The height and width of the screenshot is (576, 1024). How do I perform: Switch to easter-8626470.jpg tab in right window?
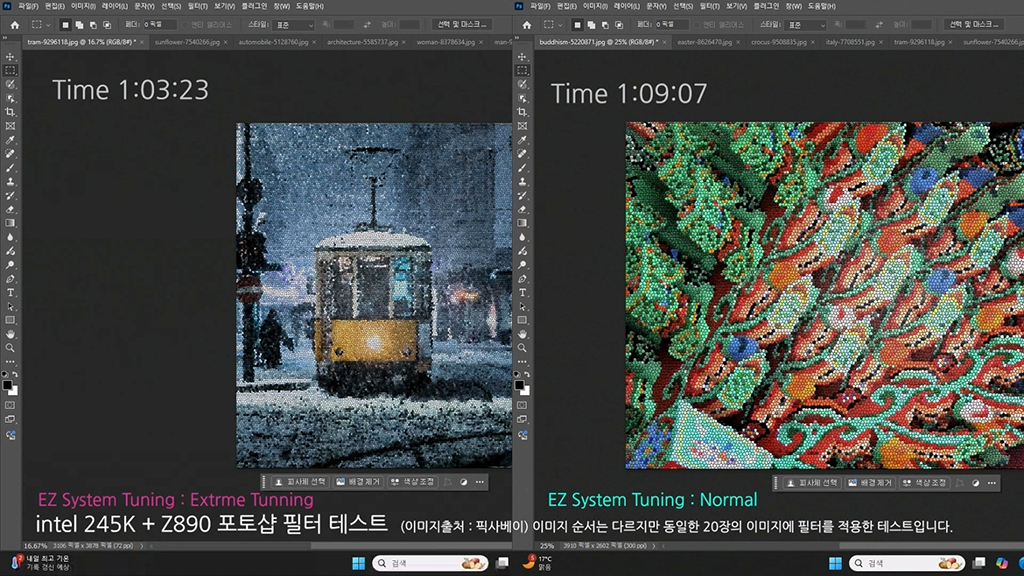pos(705,42)
